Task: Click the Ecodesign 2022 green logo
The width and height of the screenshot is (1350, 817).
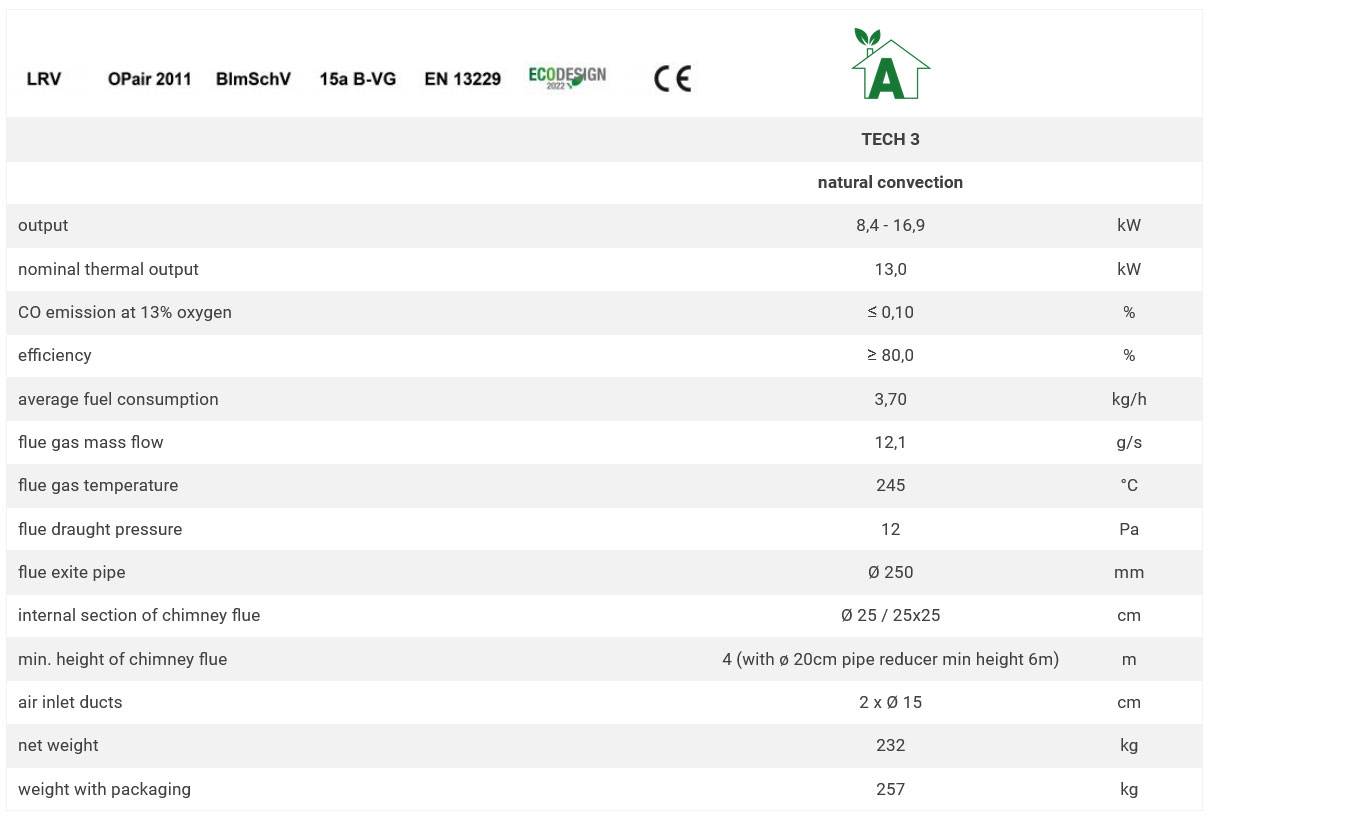Action: [x=567, y=78]
